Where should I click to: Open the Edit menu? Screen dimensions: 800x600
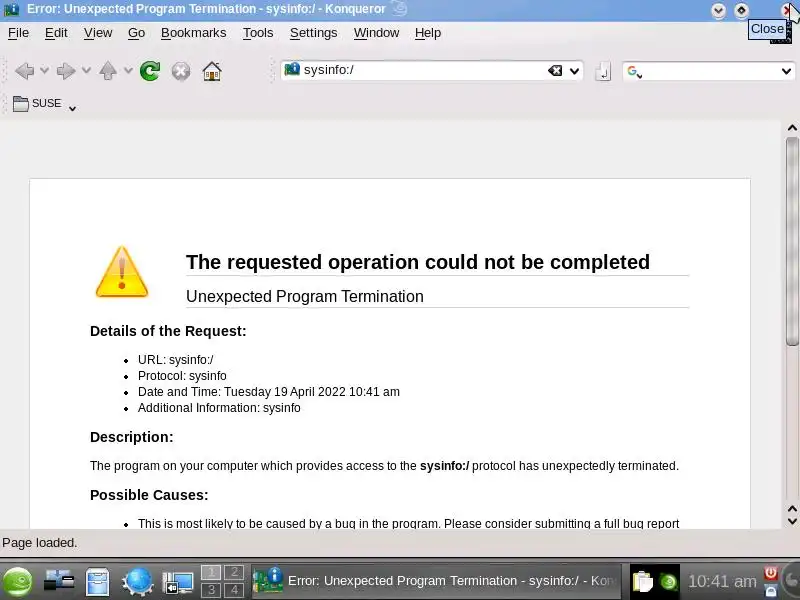pyautogui.click(x=56, y=33)
